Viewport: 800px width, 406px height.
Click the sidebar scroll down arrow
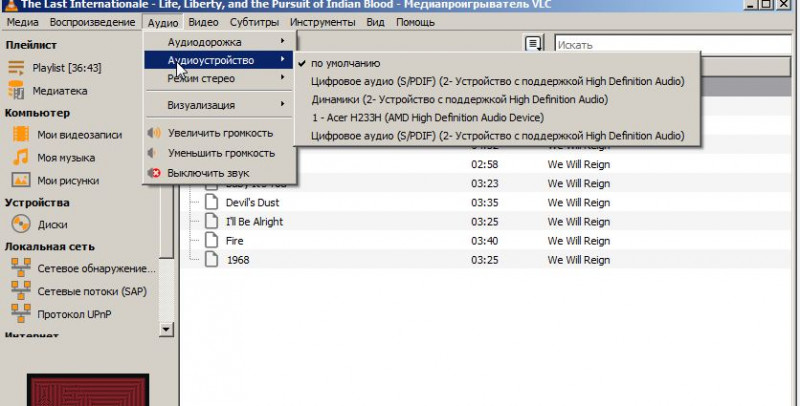[x=166, y=329]
